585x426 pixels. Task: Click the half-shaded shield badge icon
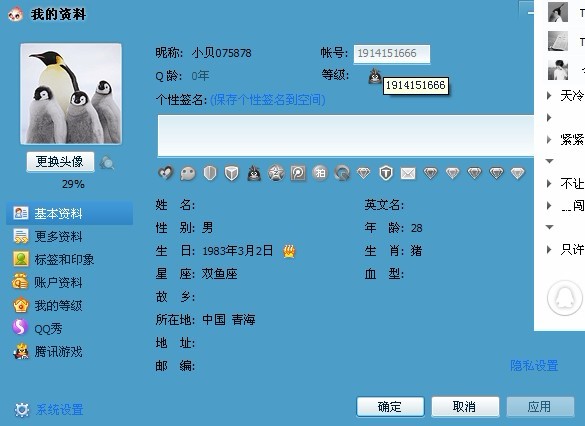pos(210,173)
